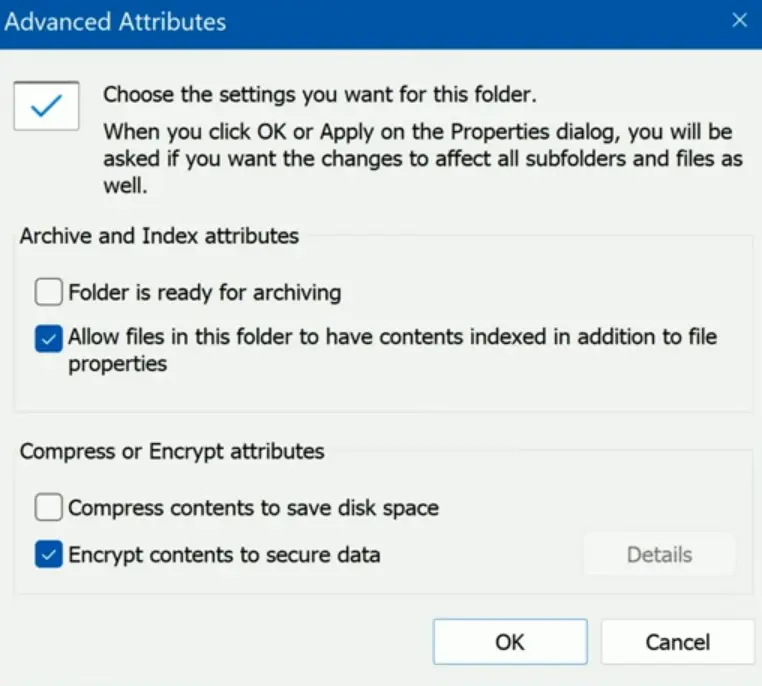Click the word 'properties' under the indexing option
The image size is (762, 686).
pyautogui.click(x=117, y=364)
